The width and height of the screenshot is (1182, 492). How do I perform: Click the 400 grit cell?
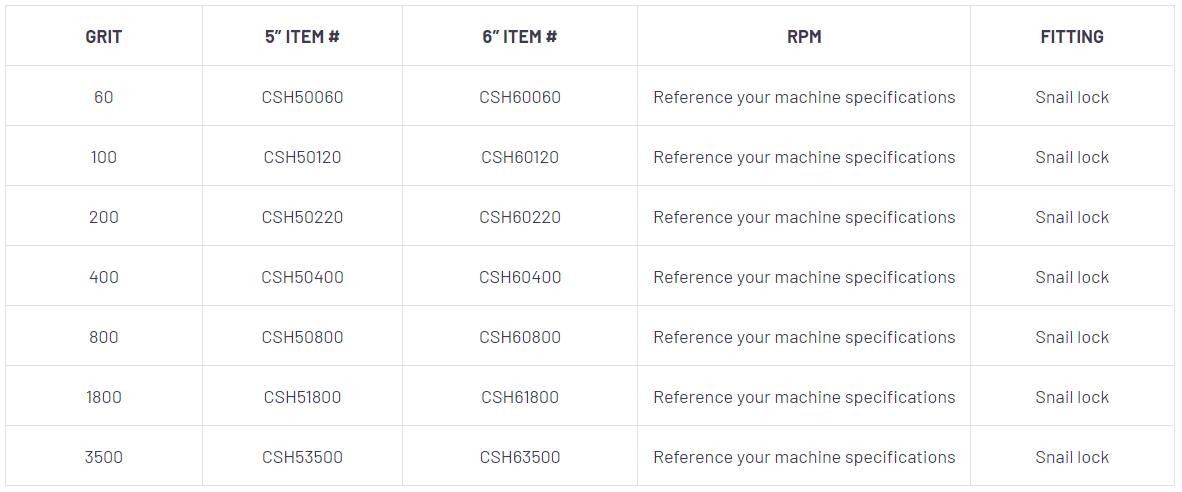coord(104,277)
